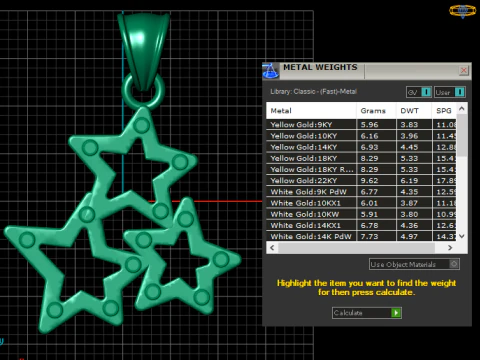
Task: Click the Library: Classic - (Fast)-Metal label
Action: coord(313,91)
